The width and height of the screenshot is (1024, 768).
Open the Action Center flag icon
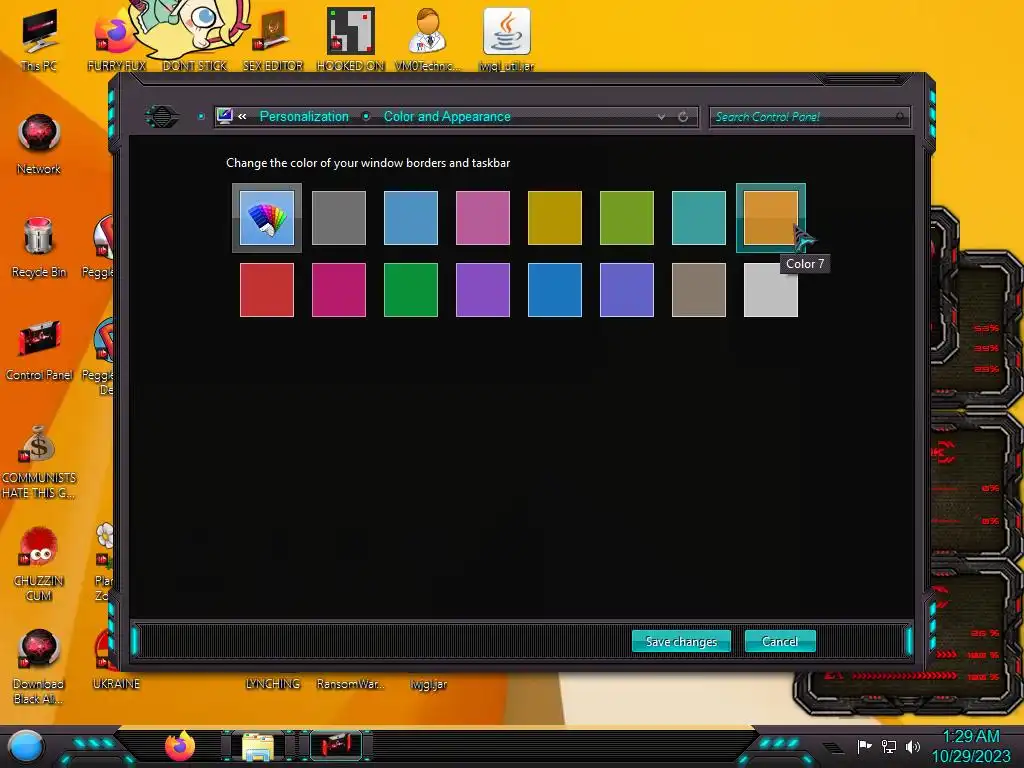pyautogui.click(x=865, y=746)
